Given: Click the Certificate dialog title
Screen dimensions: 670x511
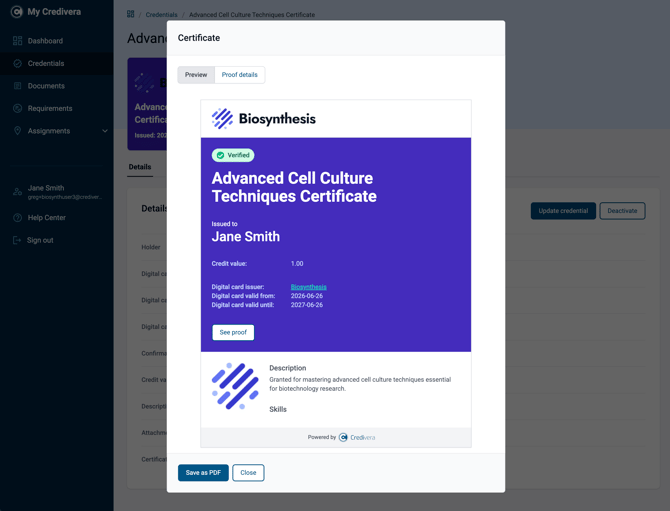Looking at the screenshot, I should pos(199,38).
